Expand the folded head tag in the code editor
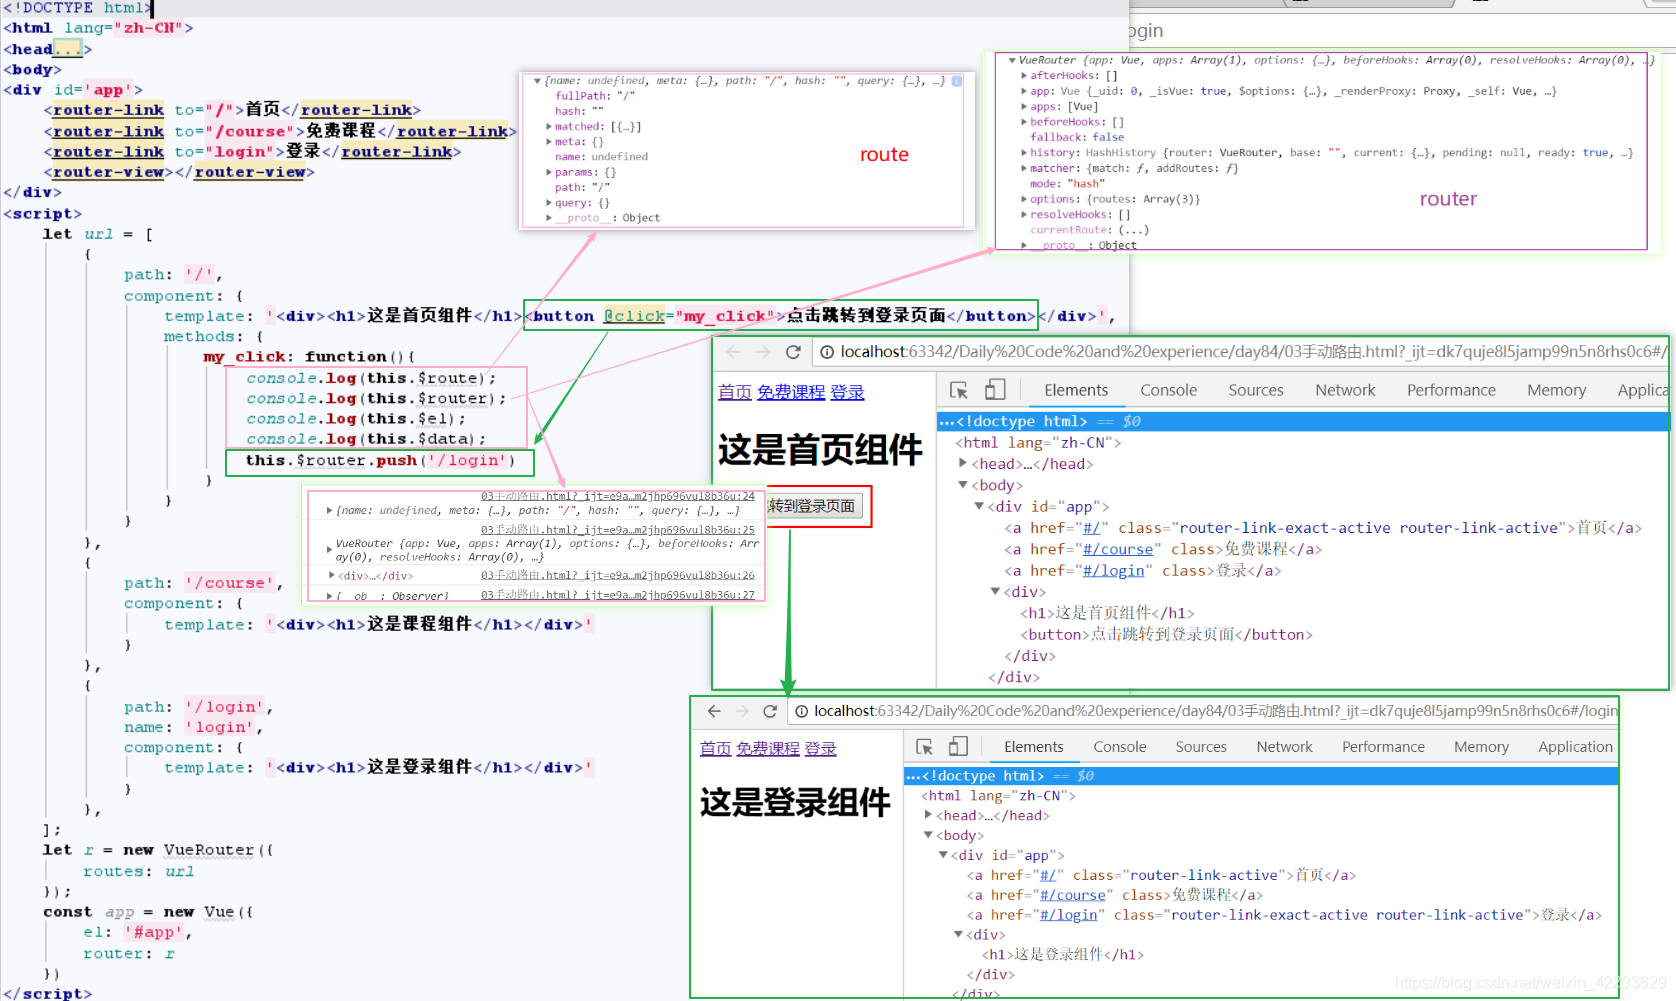1676x1001 pixels. point(68,49)
